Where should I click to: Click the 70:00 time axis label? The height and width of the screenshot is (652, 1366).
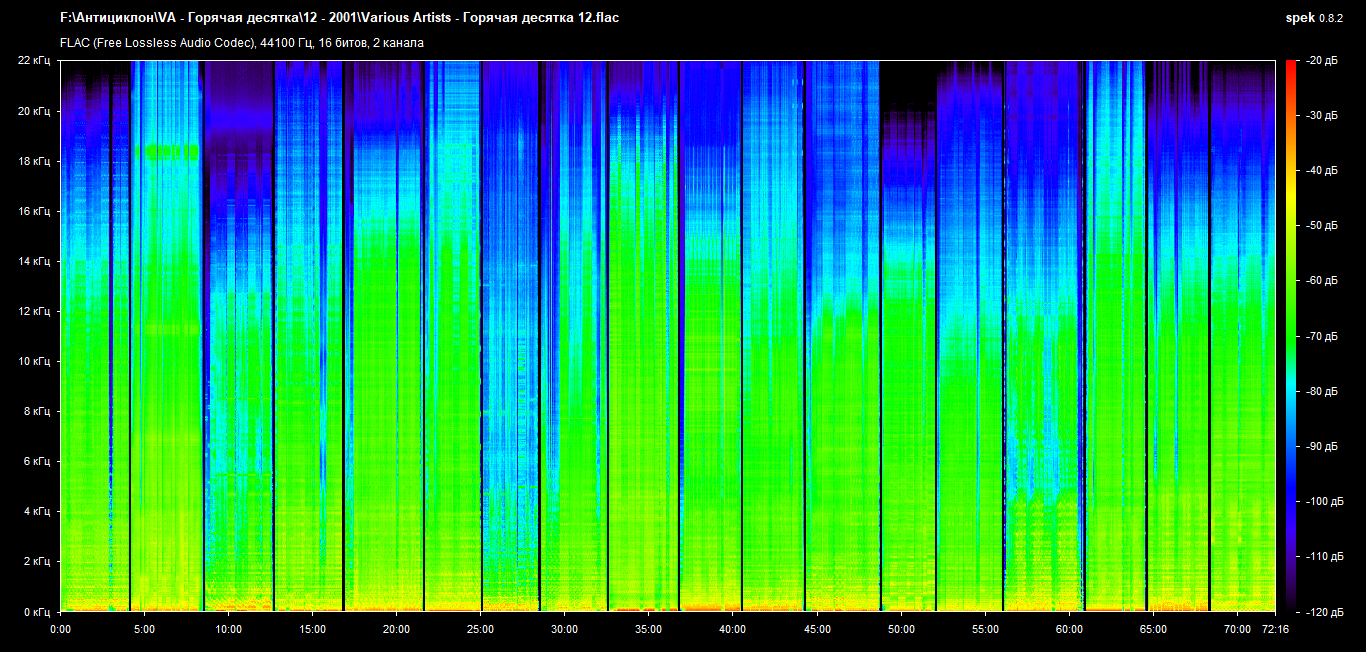(1237, 630)
